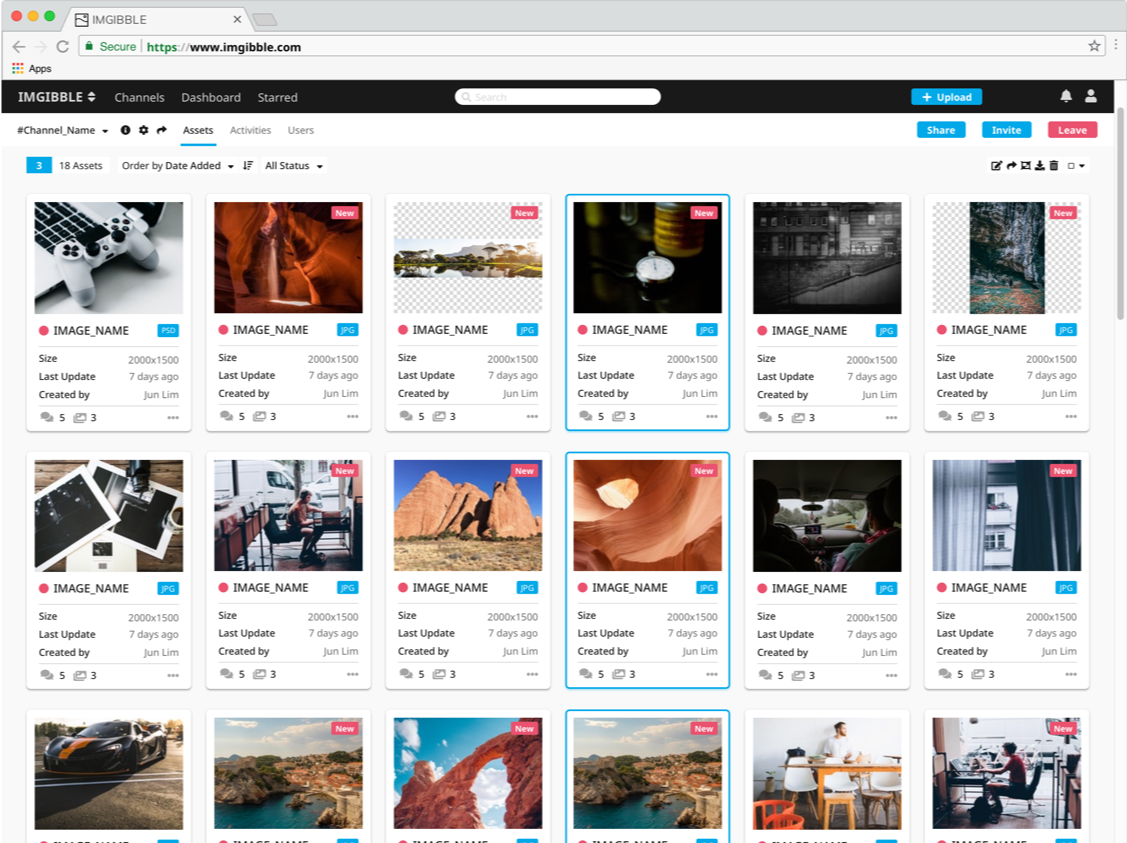Delete selected assets with trash icon
Image resolution: width=1127 pixels, height=843 pixels.
pos(1054,166)
